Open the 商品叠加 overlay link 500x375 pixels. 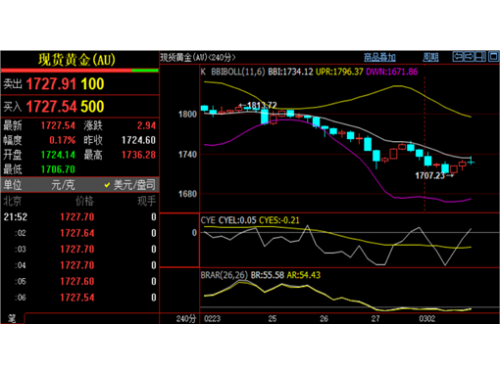379,58
